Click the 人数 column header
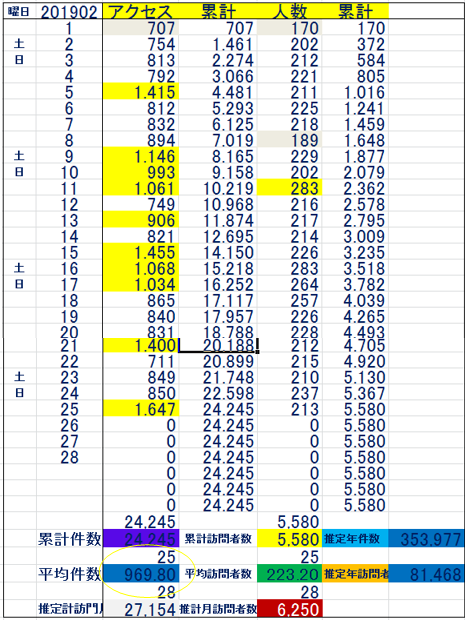465x620 pixels. coord(289,11)
